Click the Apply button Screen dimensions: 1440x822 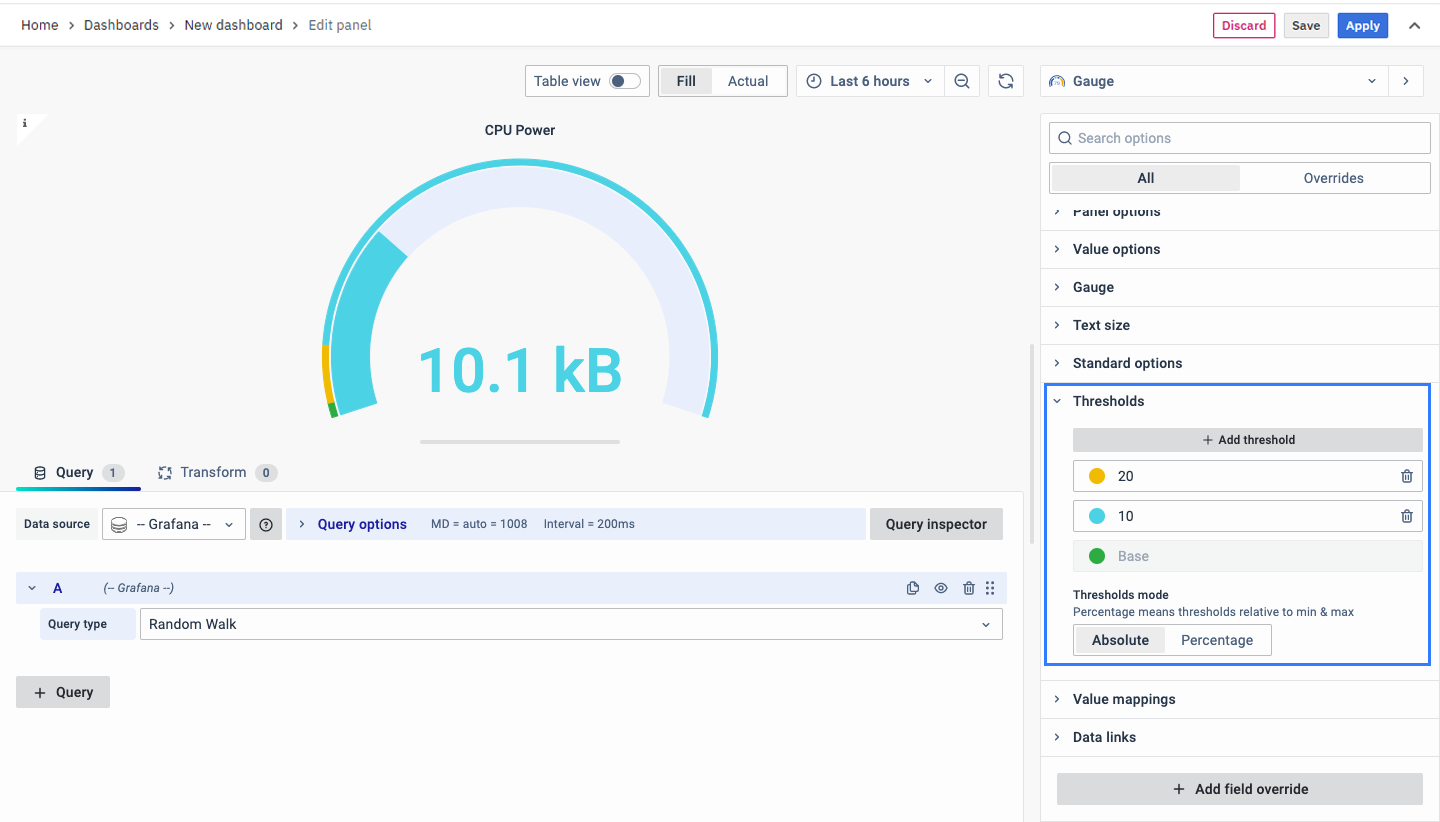coord(1362,26)
